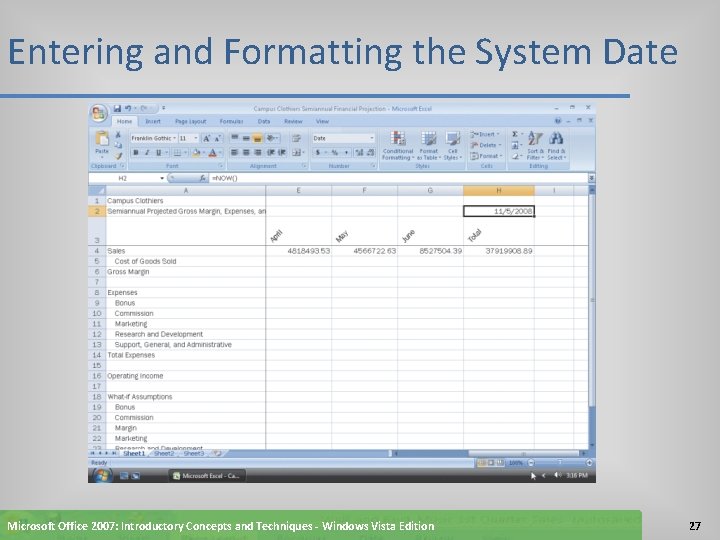
Task: Activate the Format Painter brush
Action: 118,156
